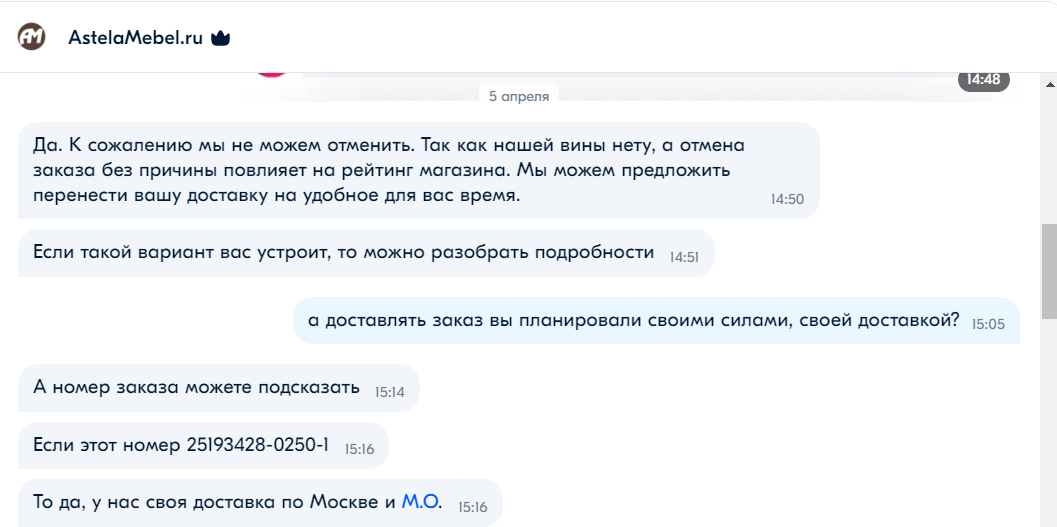Click the 'Если такой вариант вас устроит' message
The height and width of the screenshot is (527, 1057).
tap(343, 253)
